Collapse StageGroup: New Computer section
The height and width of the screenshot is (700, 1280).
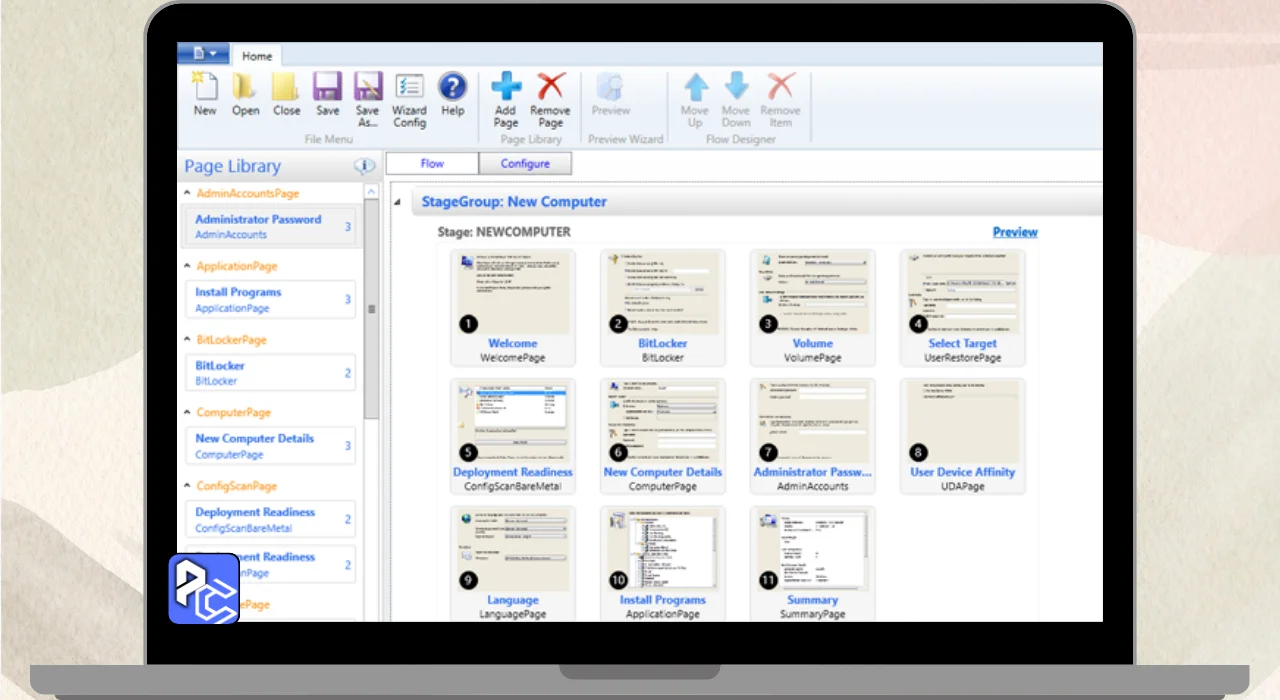click(x=399, y=202)
